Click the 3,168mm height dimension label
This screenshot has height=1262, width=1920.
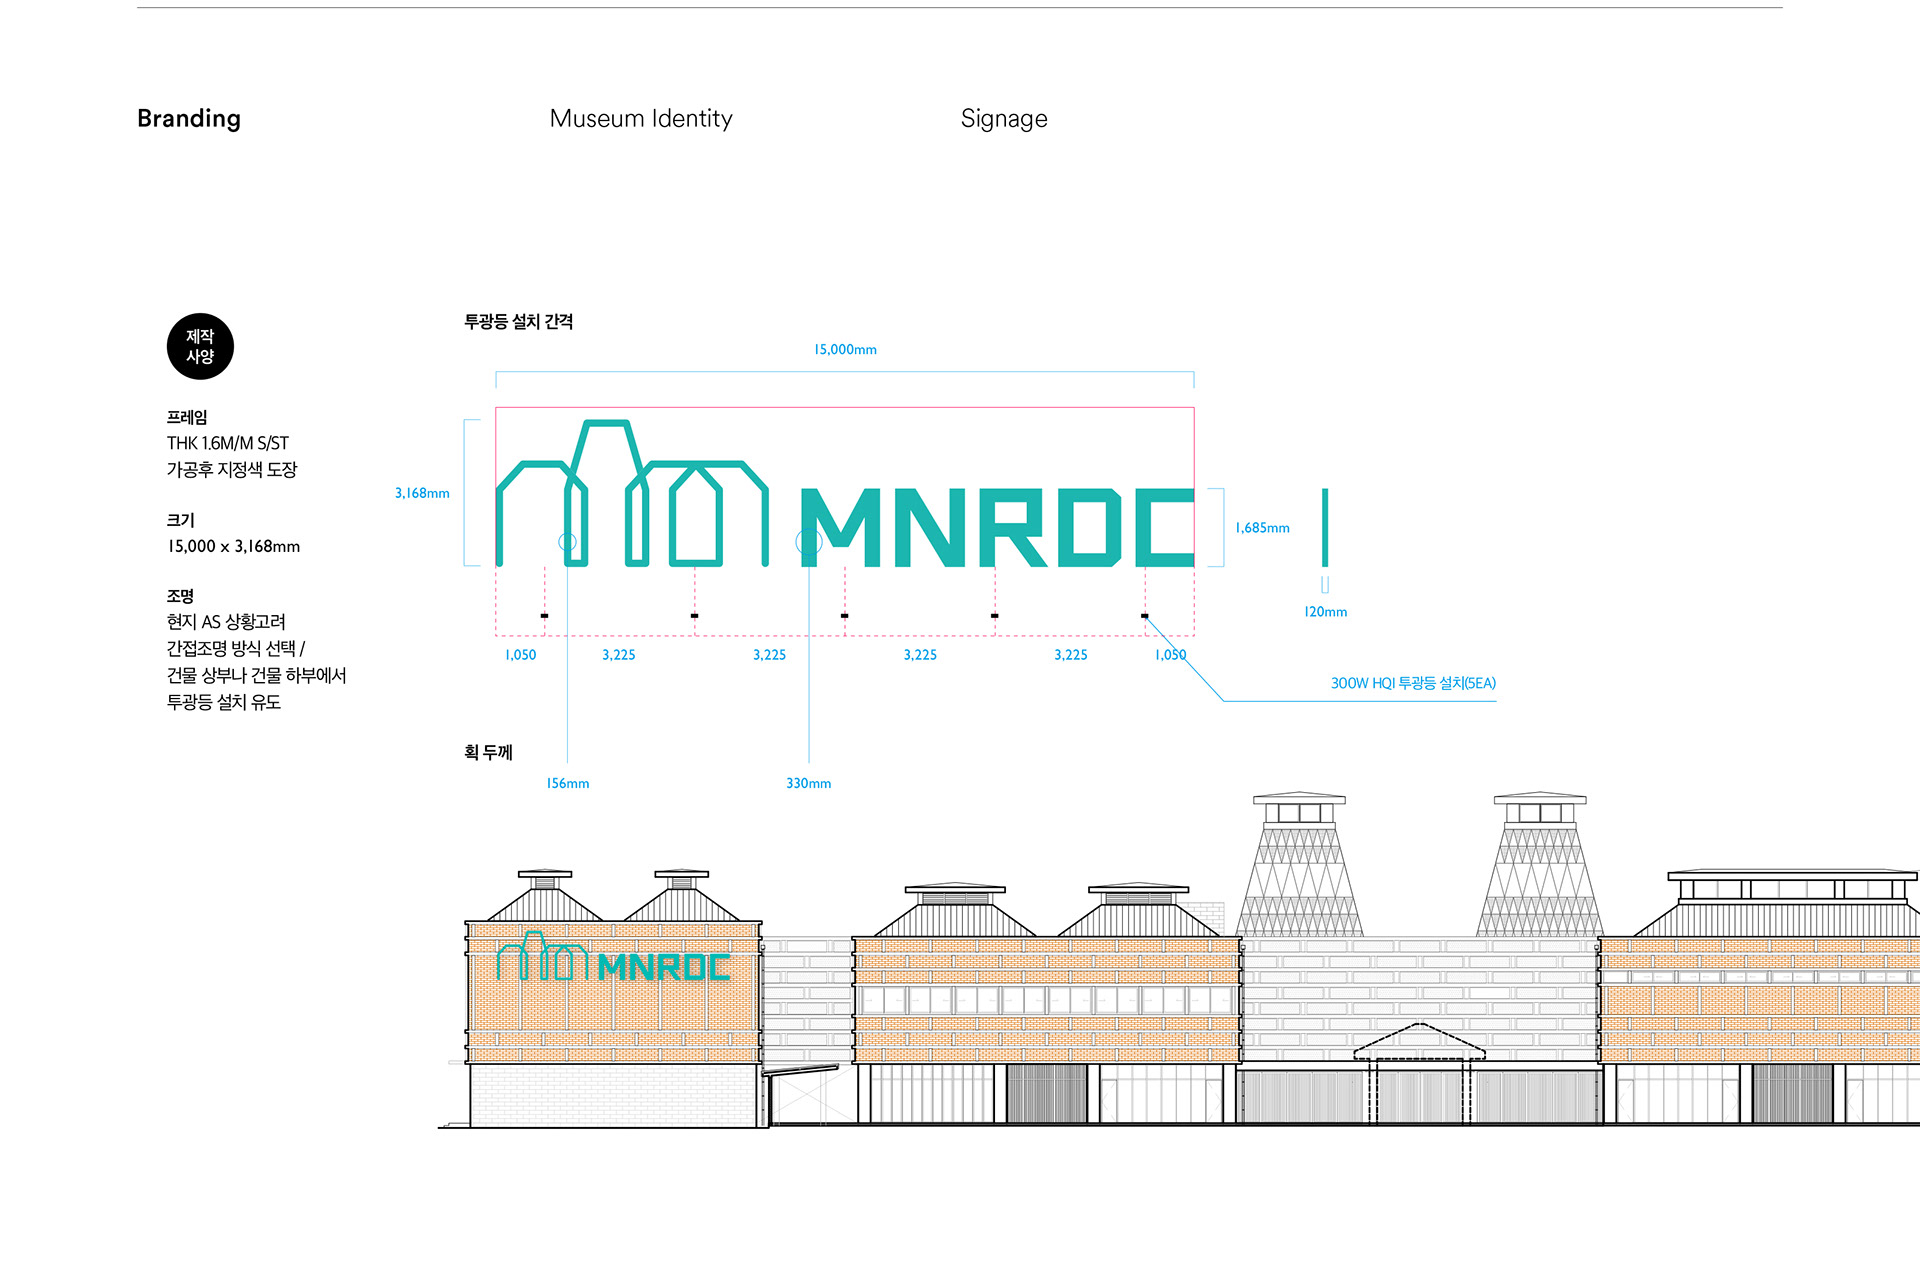click(422, 493)
